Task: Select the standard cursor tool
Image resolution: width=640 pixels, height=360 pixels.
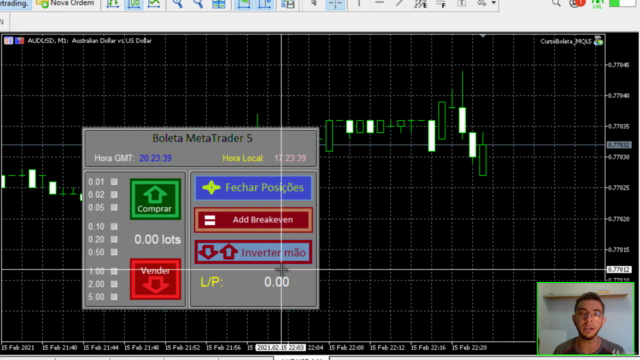Action: click(x=314, y=4)
